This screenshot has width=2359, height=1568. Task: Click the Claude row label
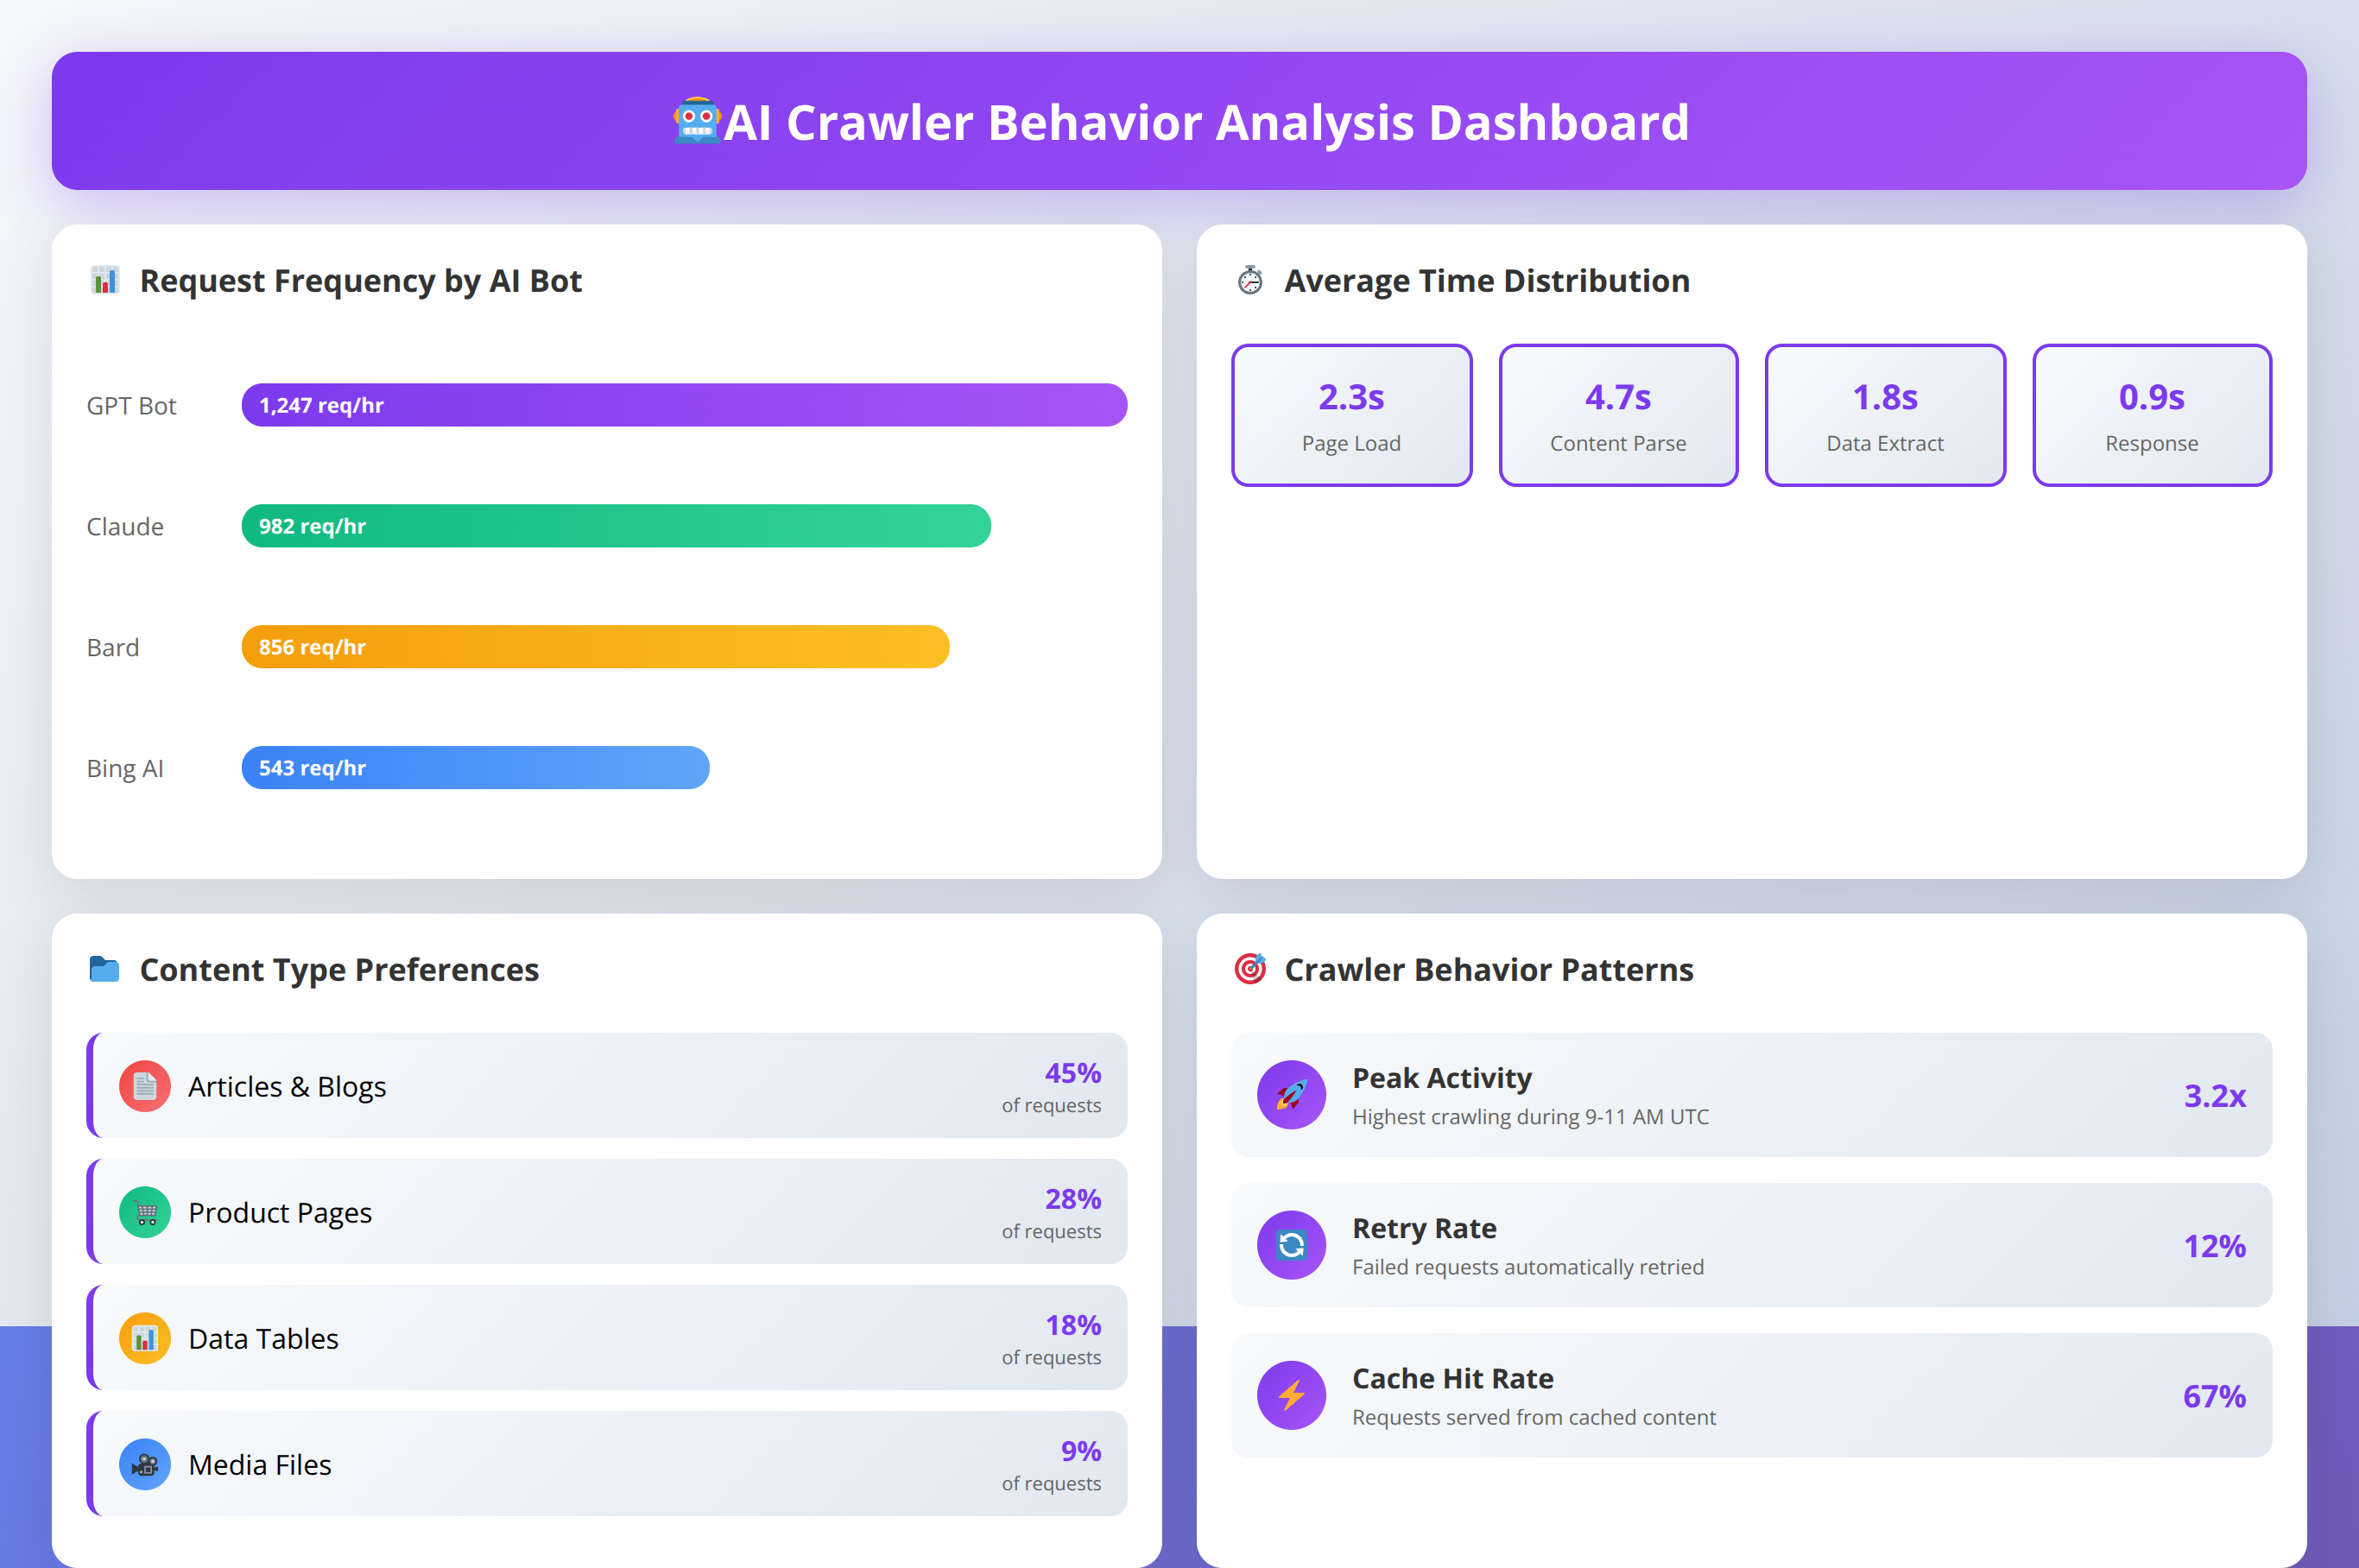coord(125,526)
